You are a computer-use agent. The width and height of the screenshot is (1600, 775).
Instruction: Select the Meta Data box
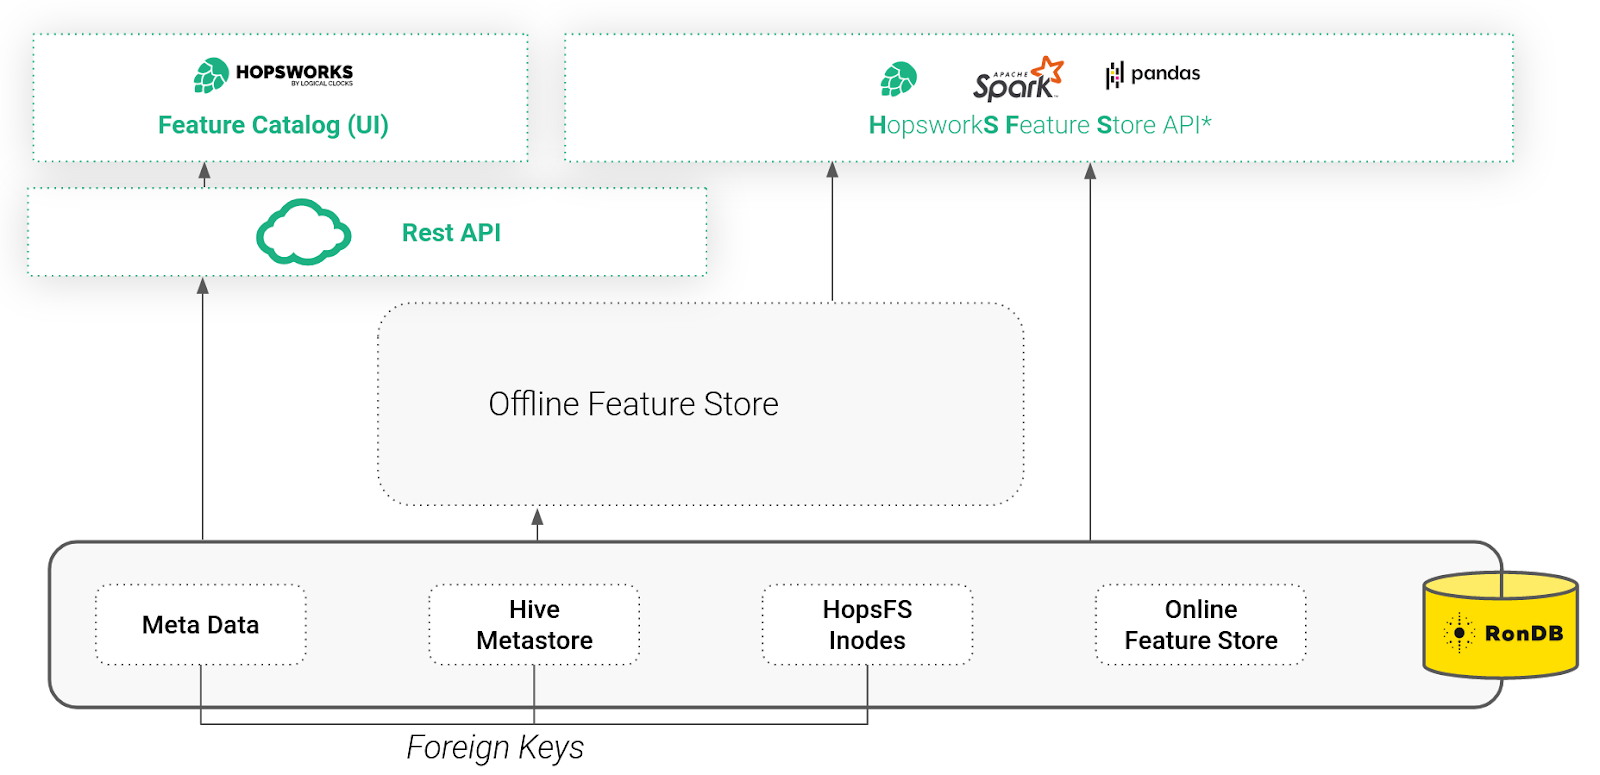pyautogui.click(x=201, y=625)
